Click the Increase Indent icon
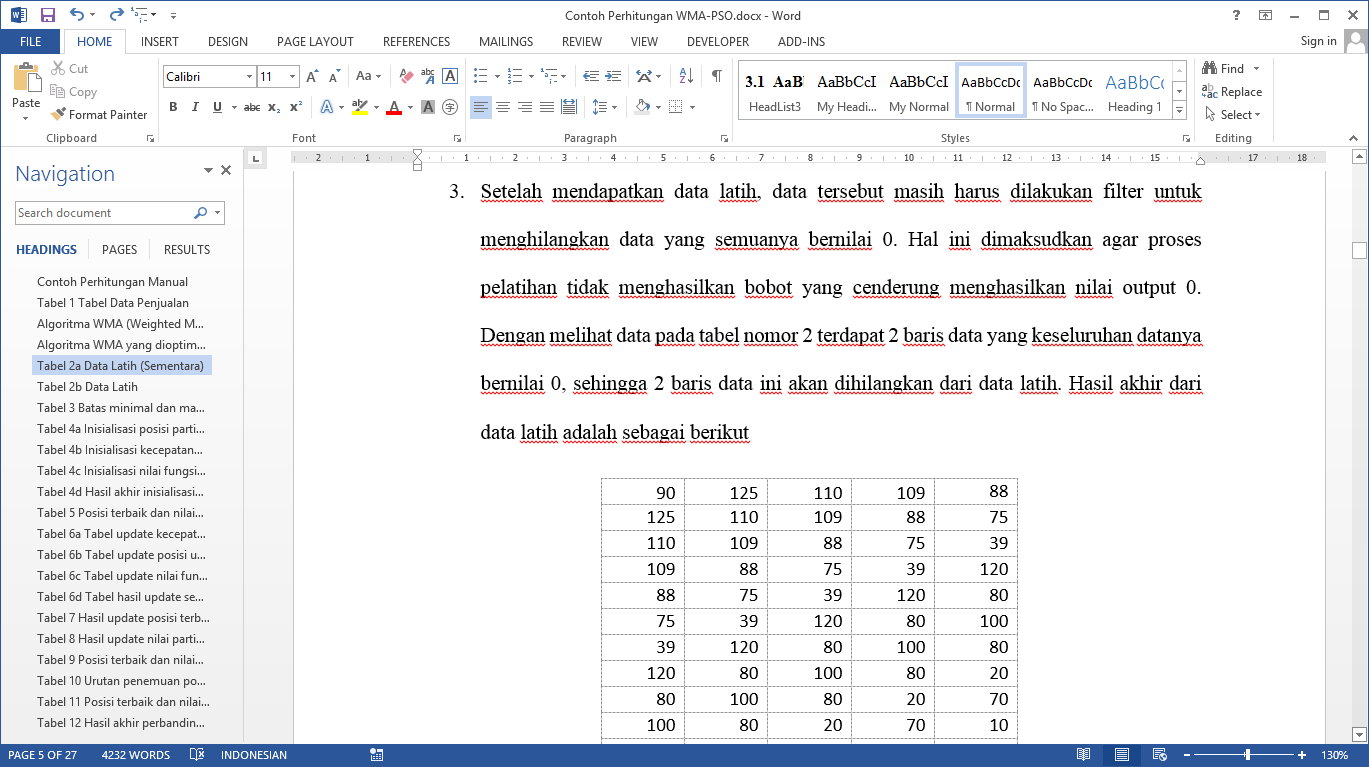The width and height of the screenshot is (1369, 767). tap(612, 76)
